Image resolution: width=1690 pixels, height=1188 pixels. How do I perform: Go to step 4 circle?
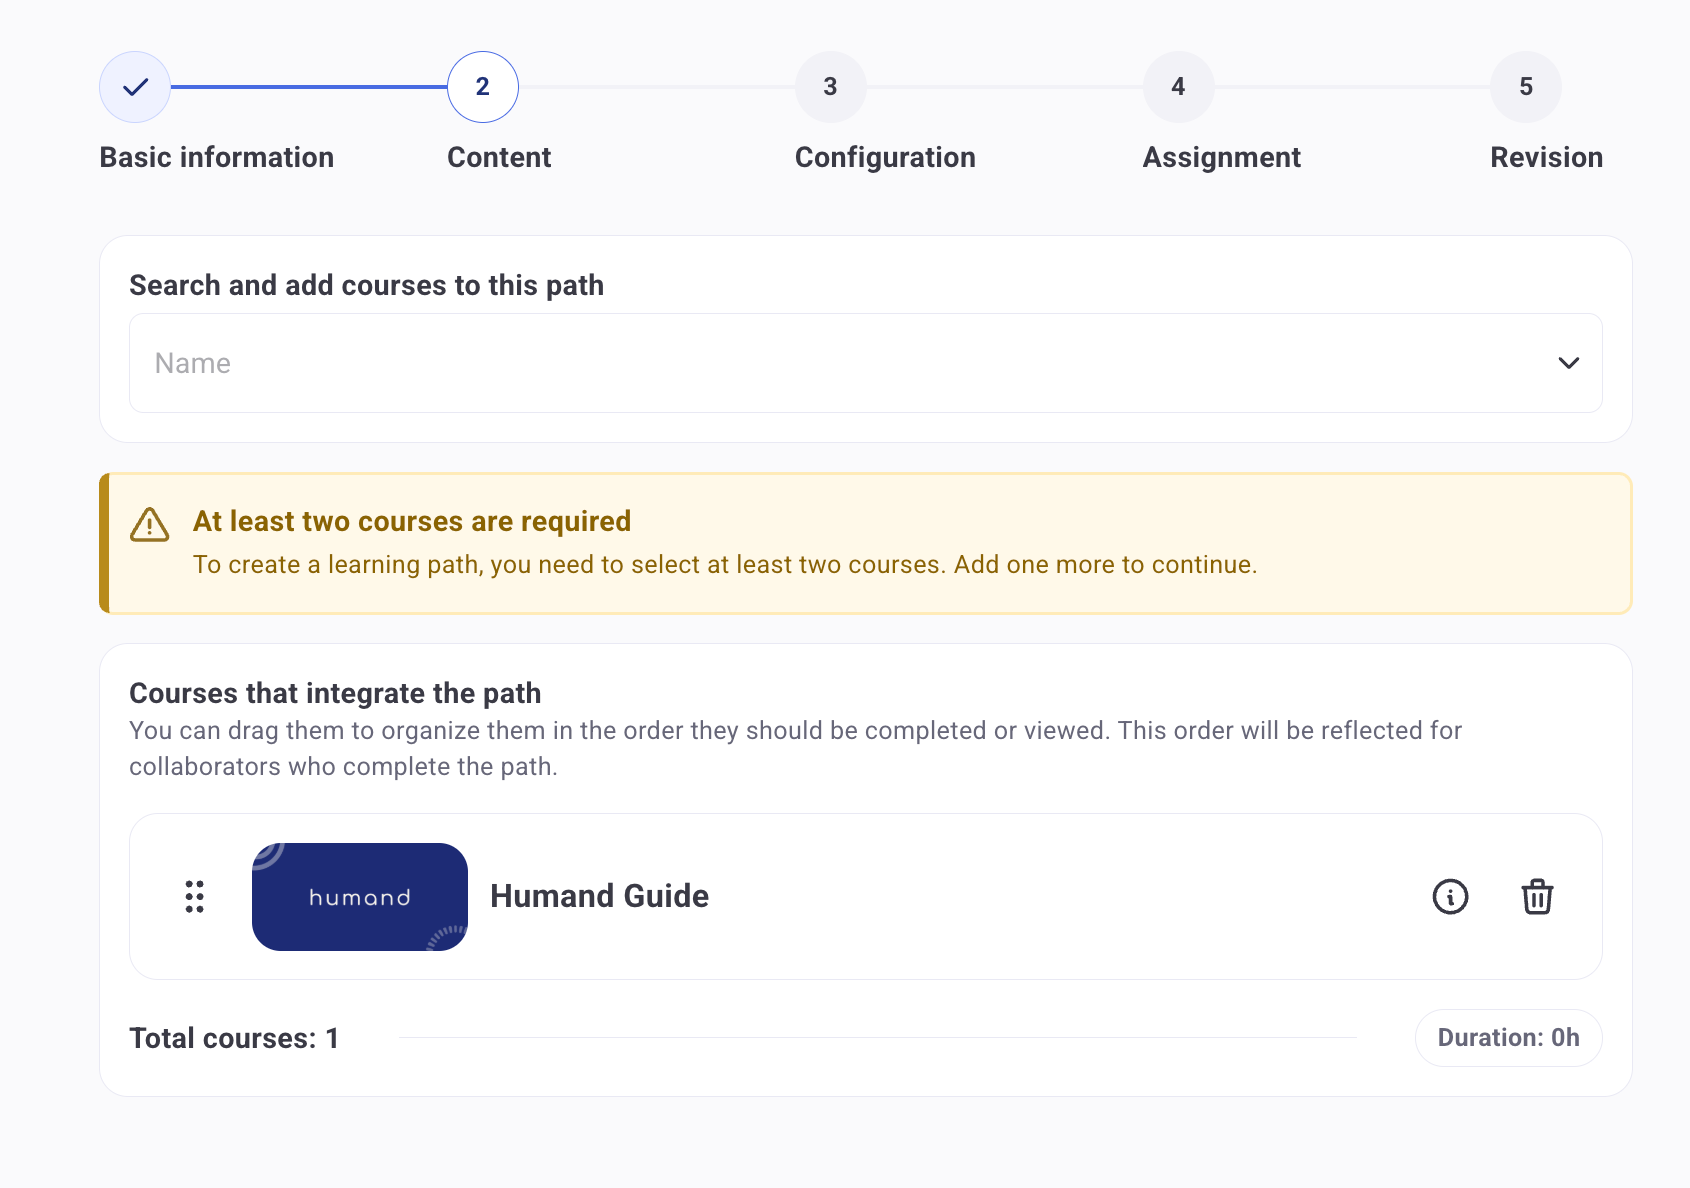1178,87
